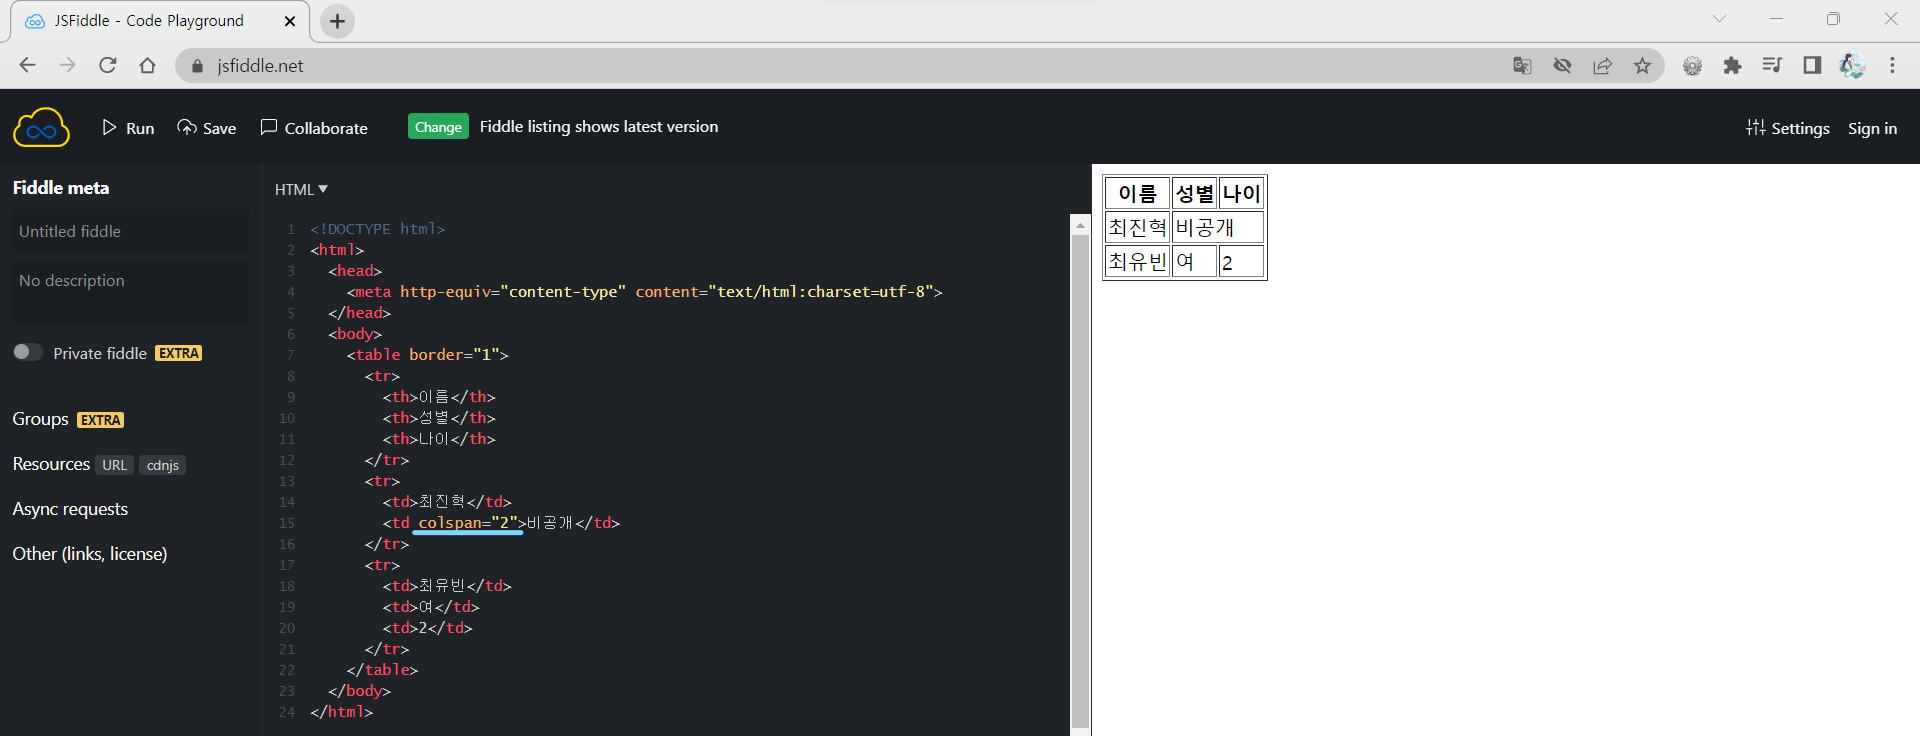Open Other (links, license) section
1920x736 pixels.
[89, 554]
